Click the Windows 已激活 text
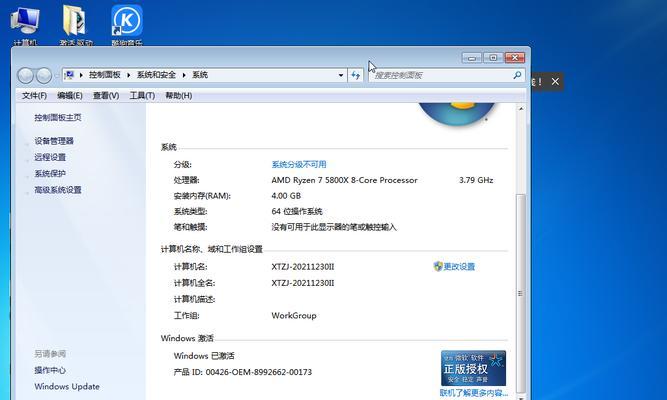 204,356
